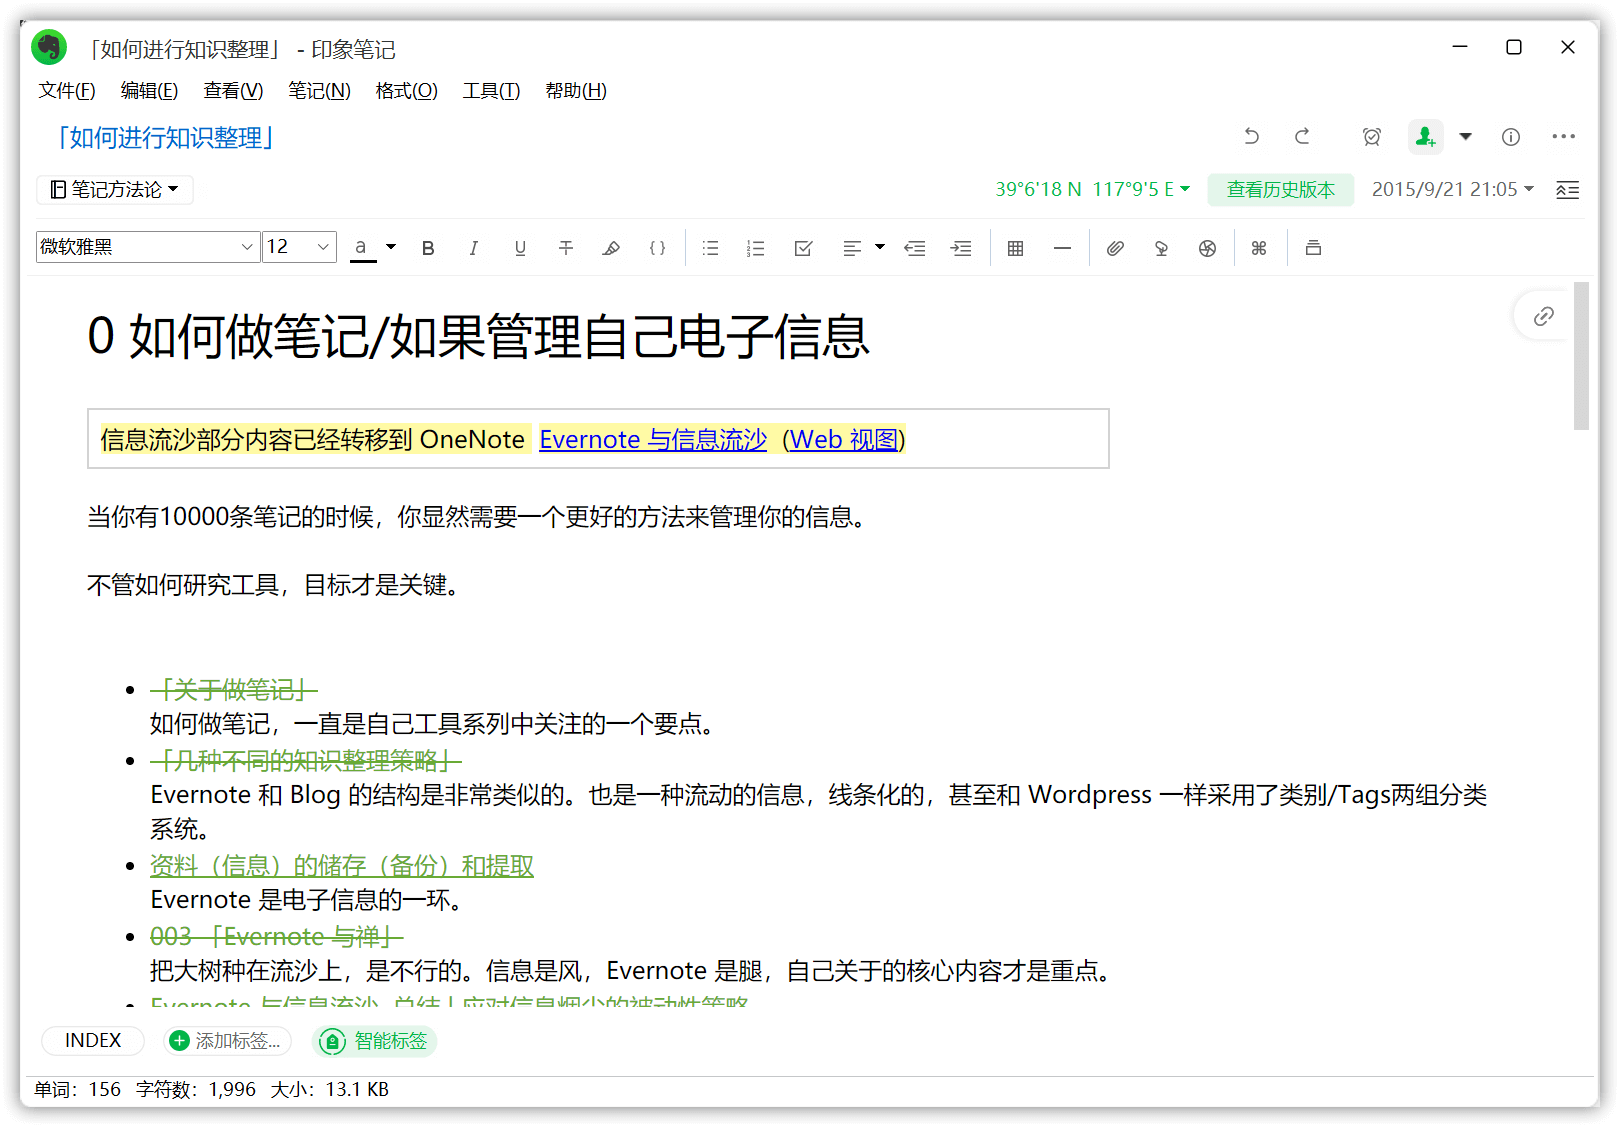The height and width of the screenshot is (1127, 1620).
Task: Toggle strikethrough formatting
Action: pos(566,248)
